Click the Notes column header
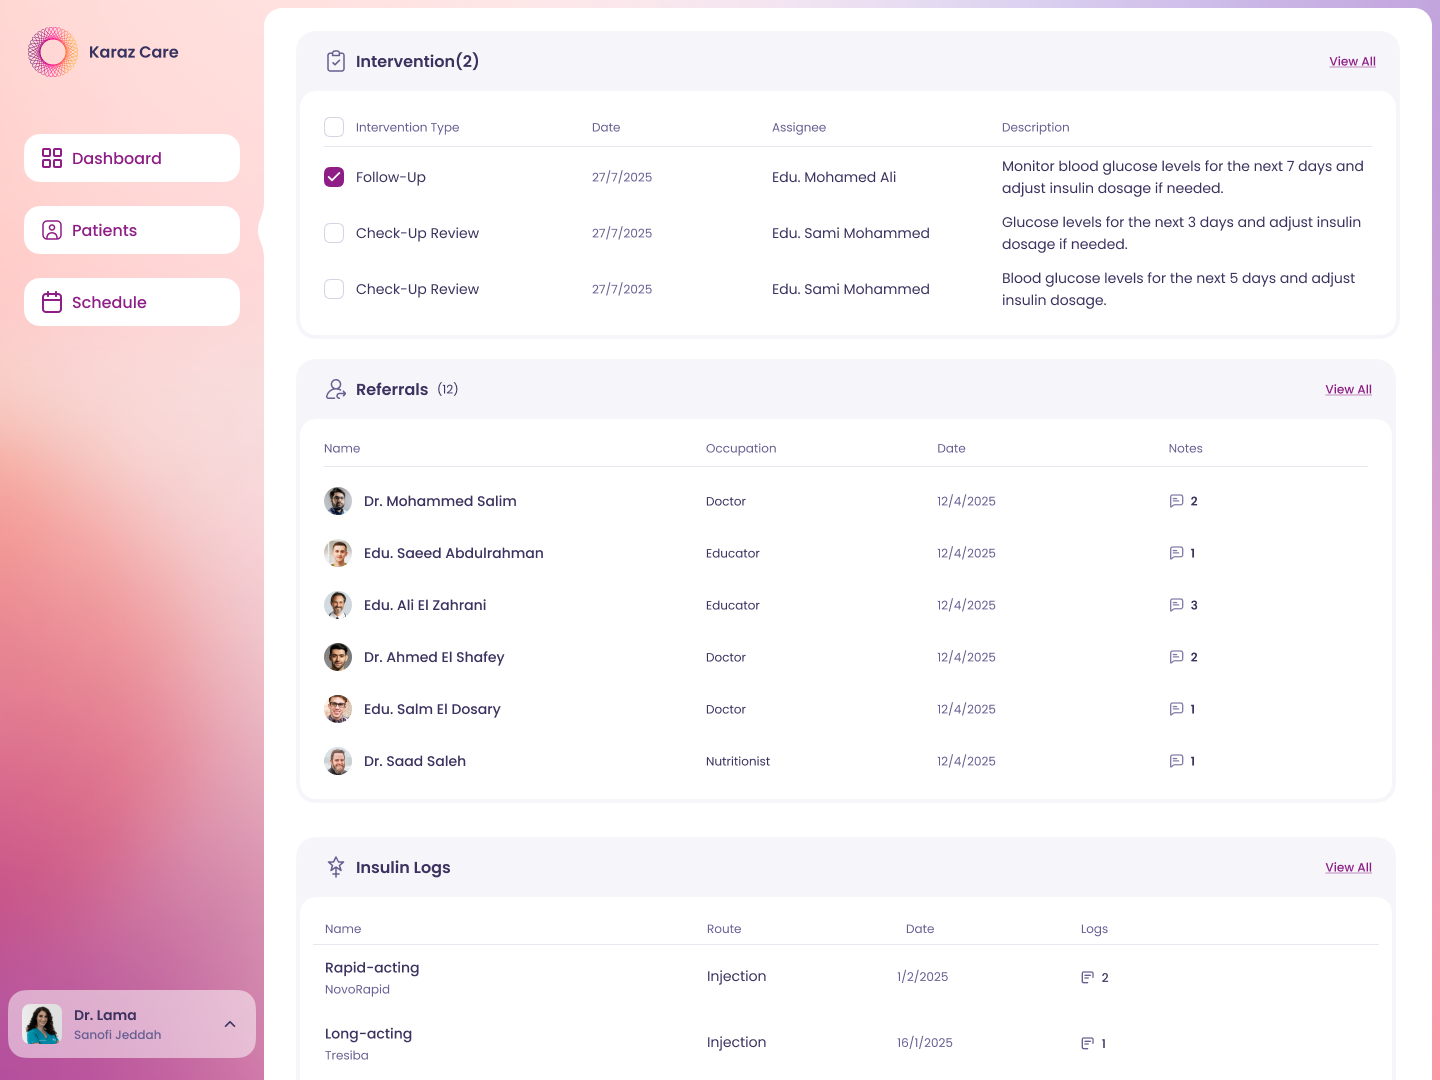 [1185, 448]
